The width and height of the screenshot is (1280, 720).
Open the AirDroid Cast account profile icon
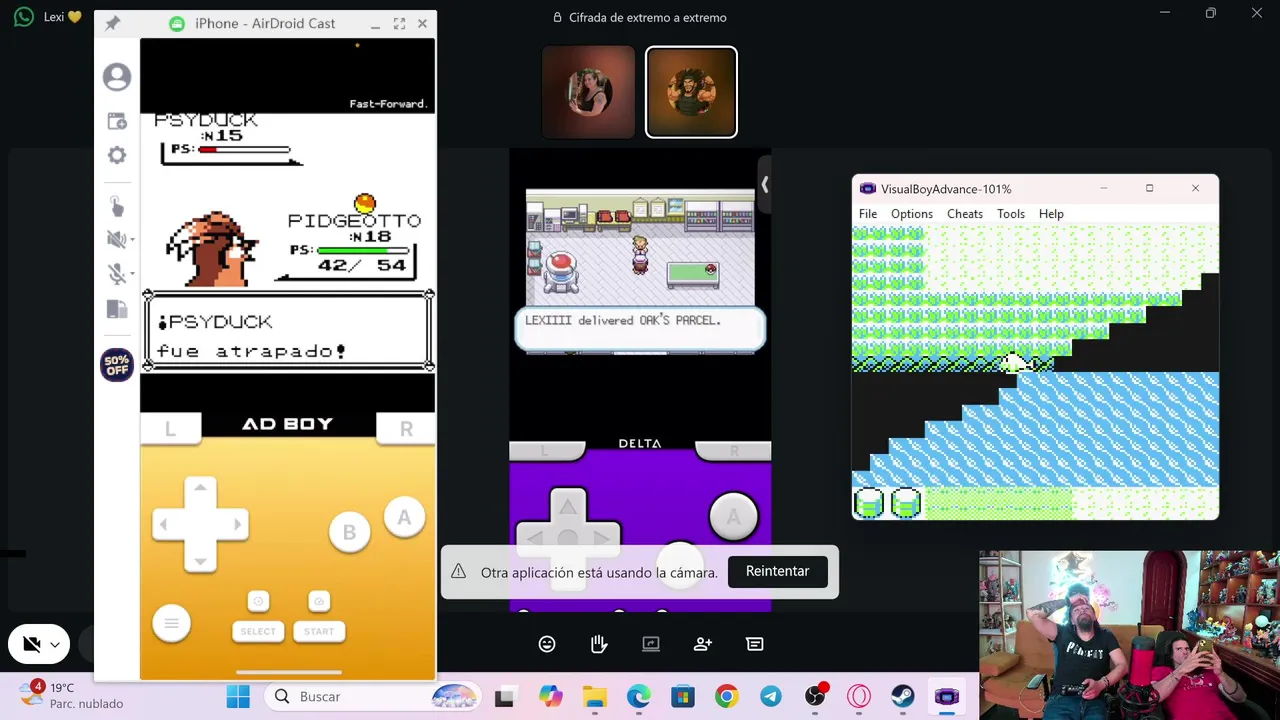pos(117,77)
